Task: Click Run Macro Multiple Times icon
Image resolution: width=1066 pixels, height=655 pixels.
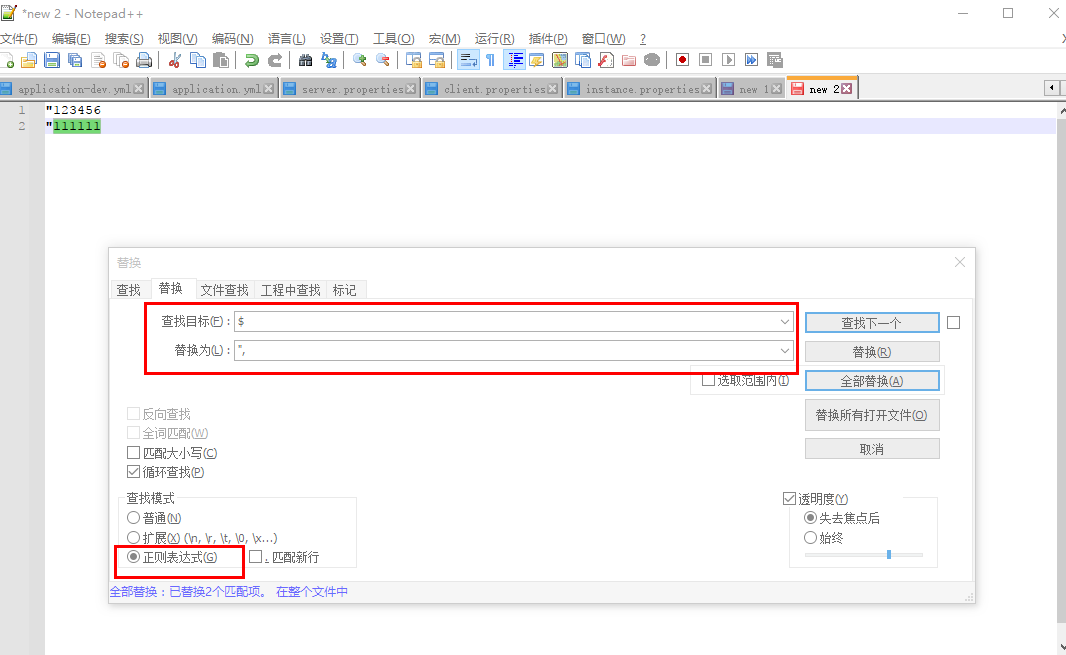Action: (x=751, y=61)
